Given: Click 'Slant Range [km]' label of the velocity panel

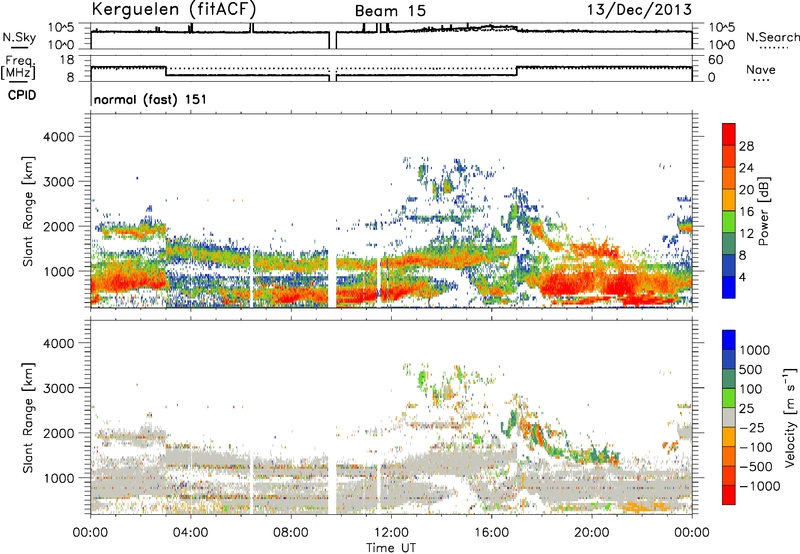Looking at the screenshot, I should click(x=28, y=418).
